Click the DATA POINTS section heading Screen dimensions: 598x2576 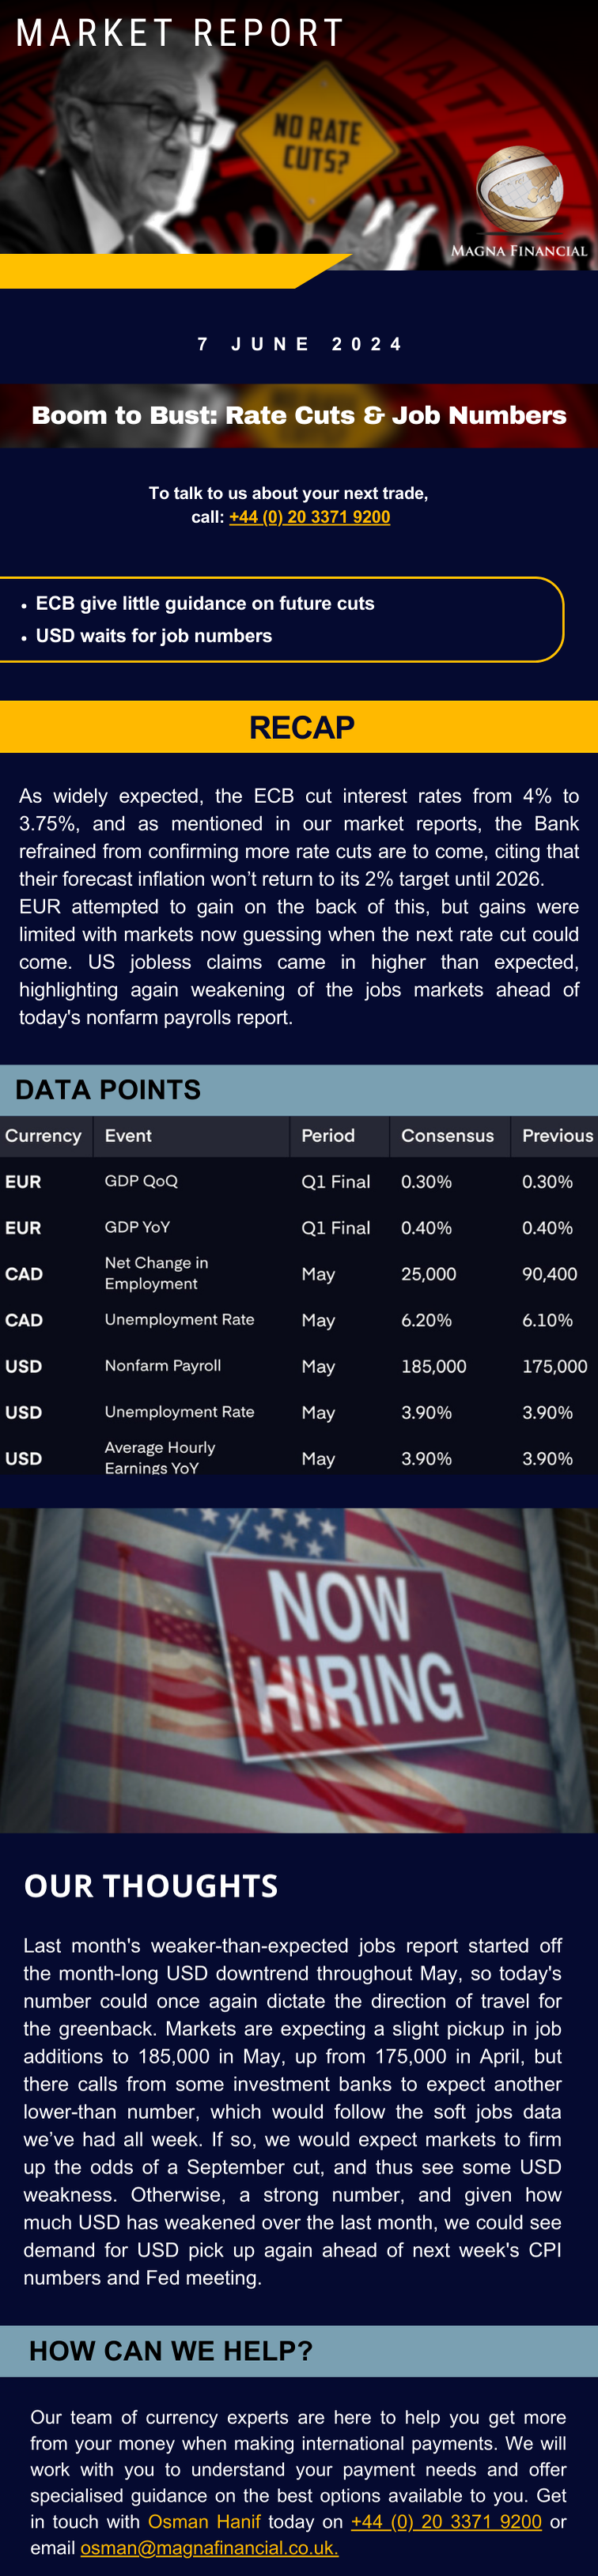click(x=108, y=1090)
